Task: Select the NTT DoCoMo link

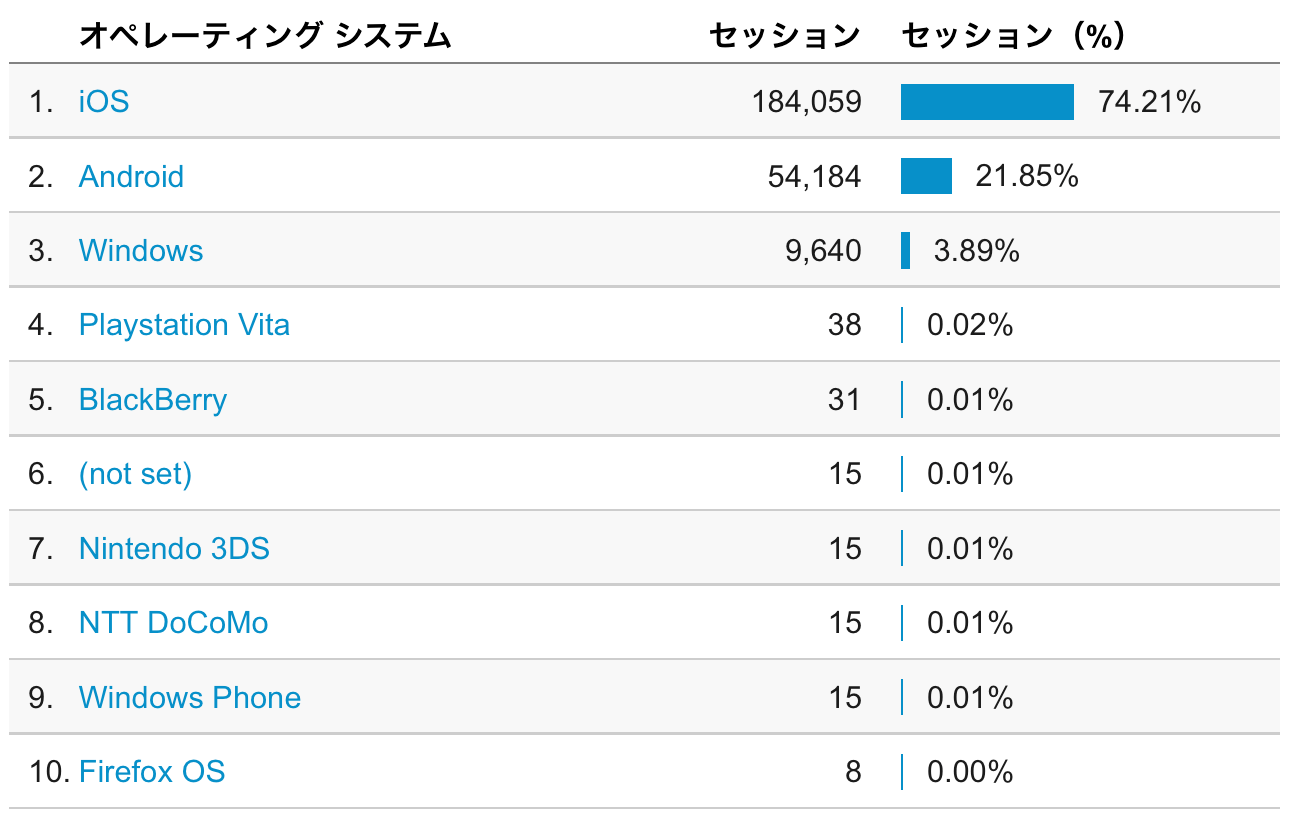Action: coord(173,623)
